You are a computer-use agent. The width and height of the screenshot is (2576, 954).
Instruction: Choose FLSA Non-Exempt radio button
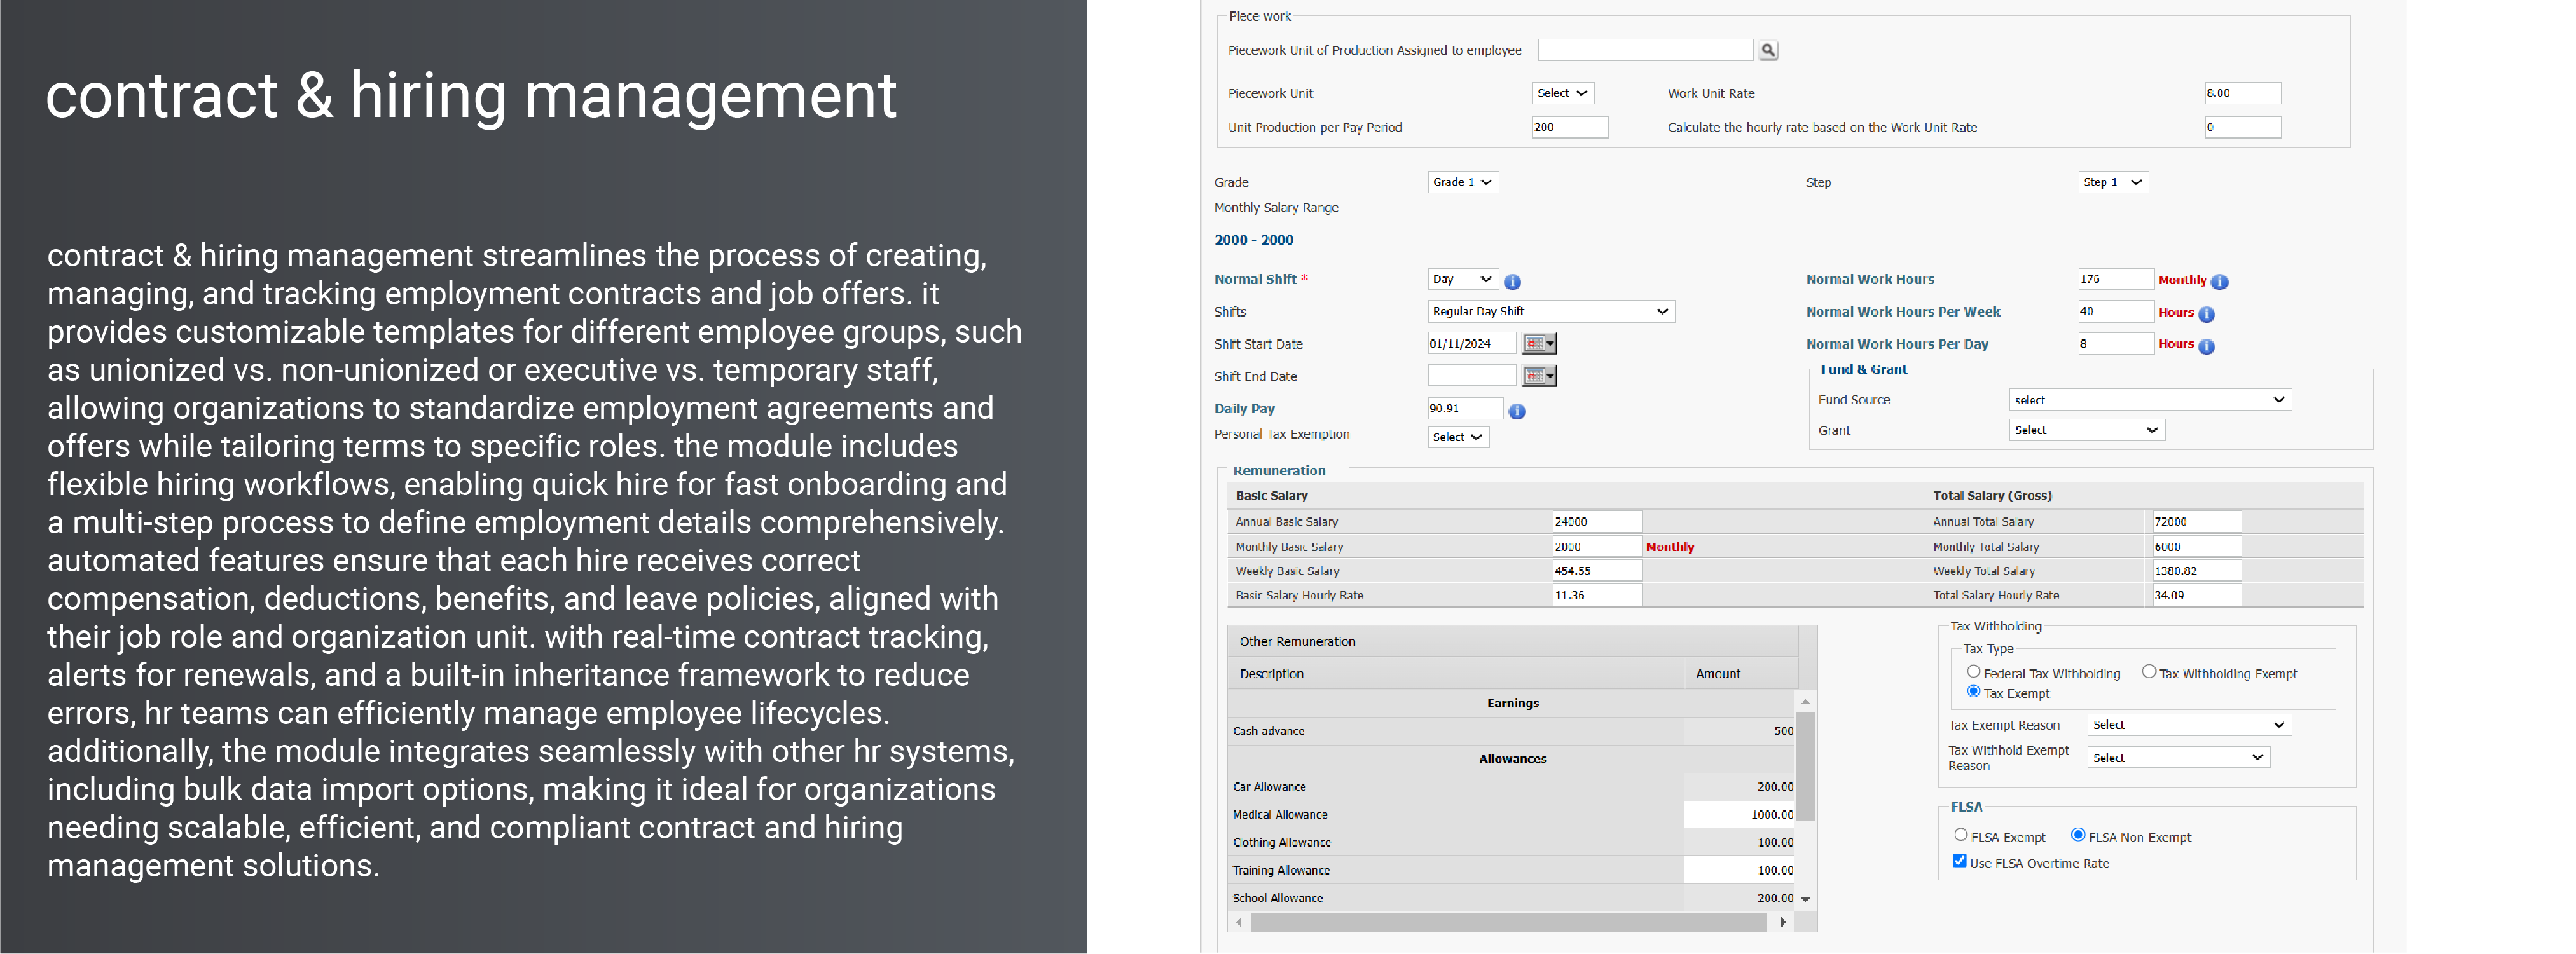pos(2077,835)
